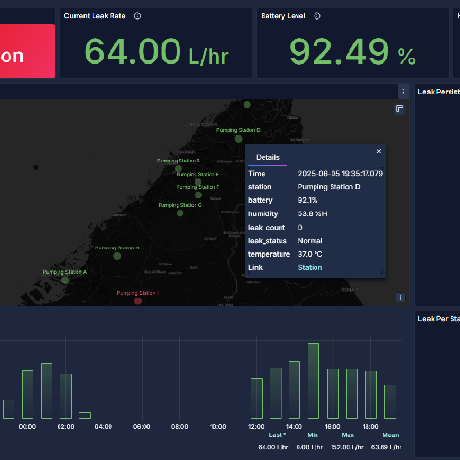Click humidity value in Details popup
The height and width of the screenshot is (460, 460).
point(312,214)
